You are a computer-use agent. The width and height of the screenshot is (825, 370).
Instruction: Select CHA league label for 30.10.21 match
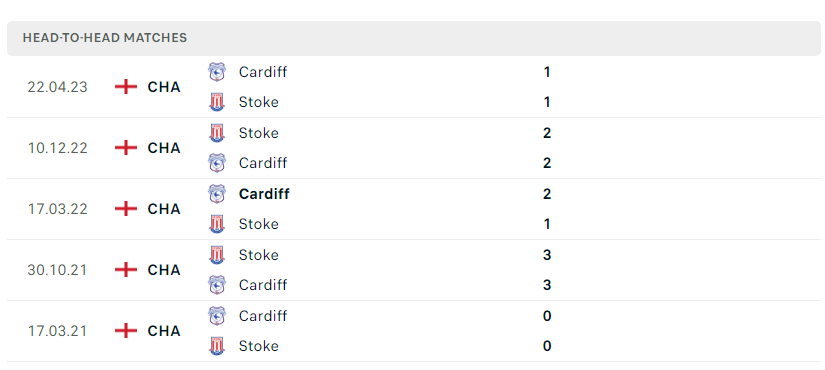(x=164, y=270)
